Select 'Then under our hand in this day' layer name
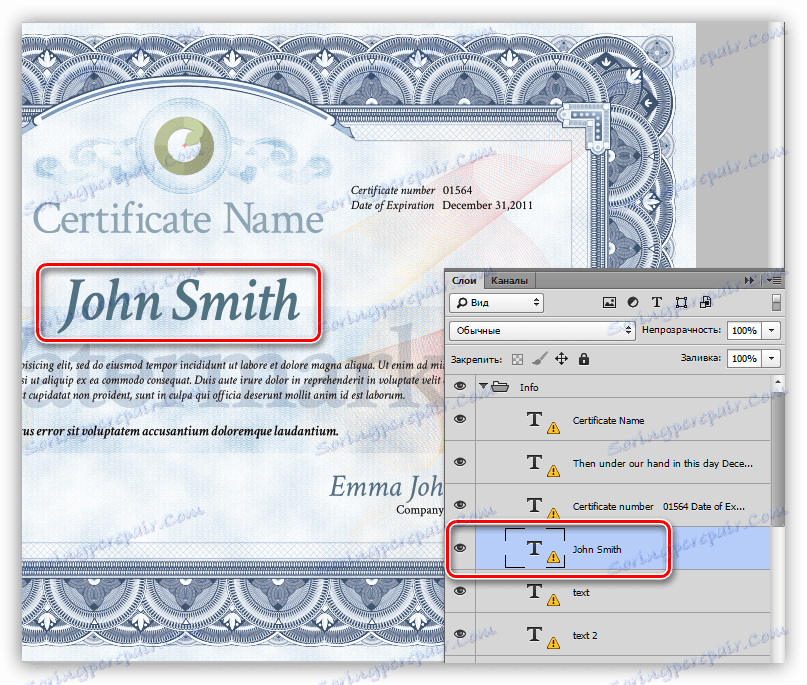Screen dimensions: 807x685 click(663, 463)
